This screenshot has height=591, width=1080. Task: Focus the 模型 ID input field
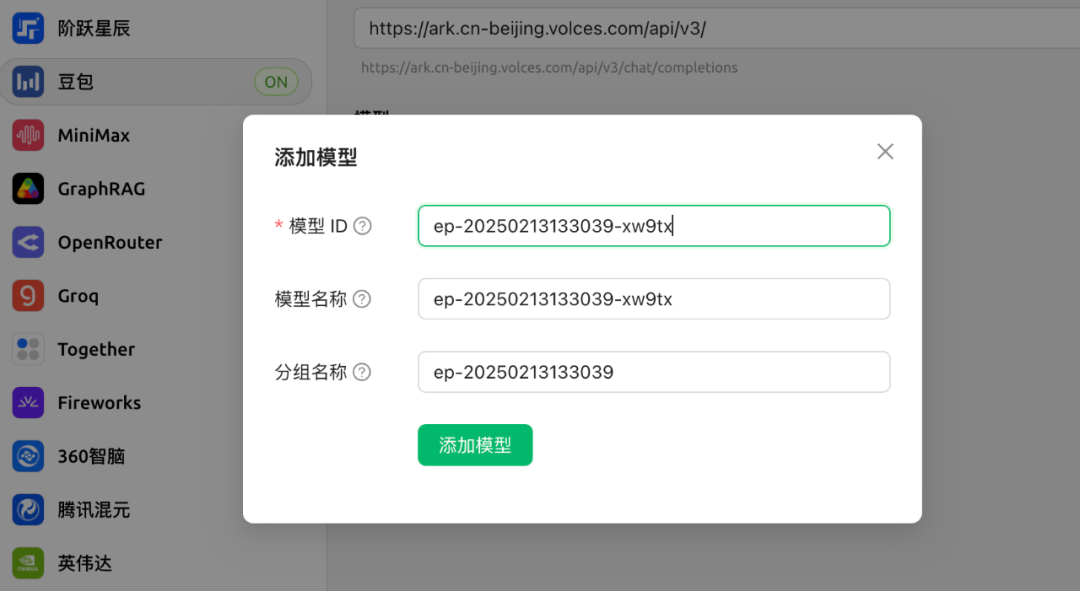click(x=653, y=226)
